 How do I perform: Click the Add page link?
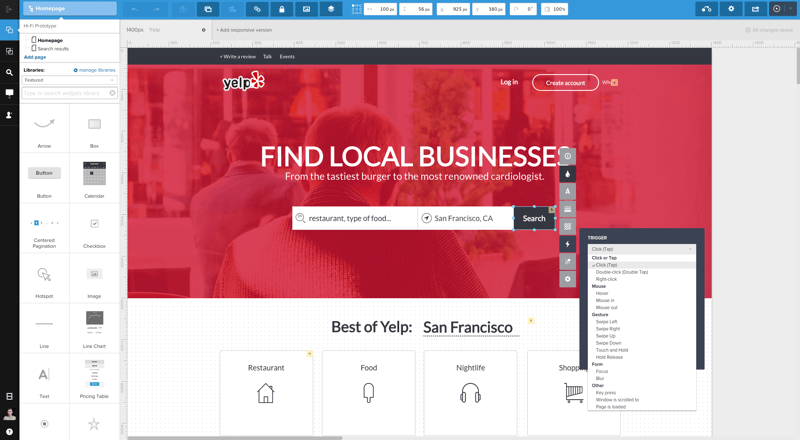35,57
